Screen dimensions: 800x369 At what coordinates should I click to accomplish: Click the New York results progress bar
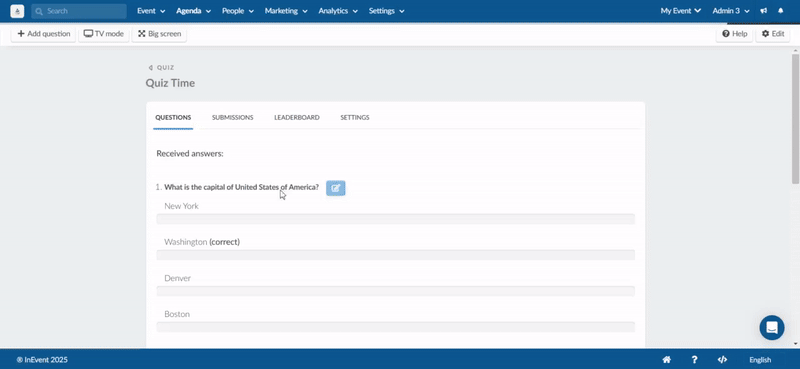(395, 219)
